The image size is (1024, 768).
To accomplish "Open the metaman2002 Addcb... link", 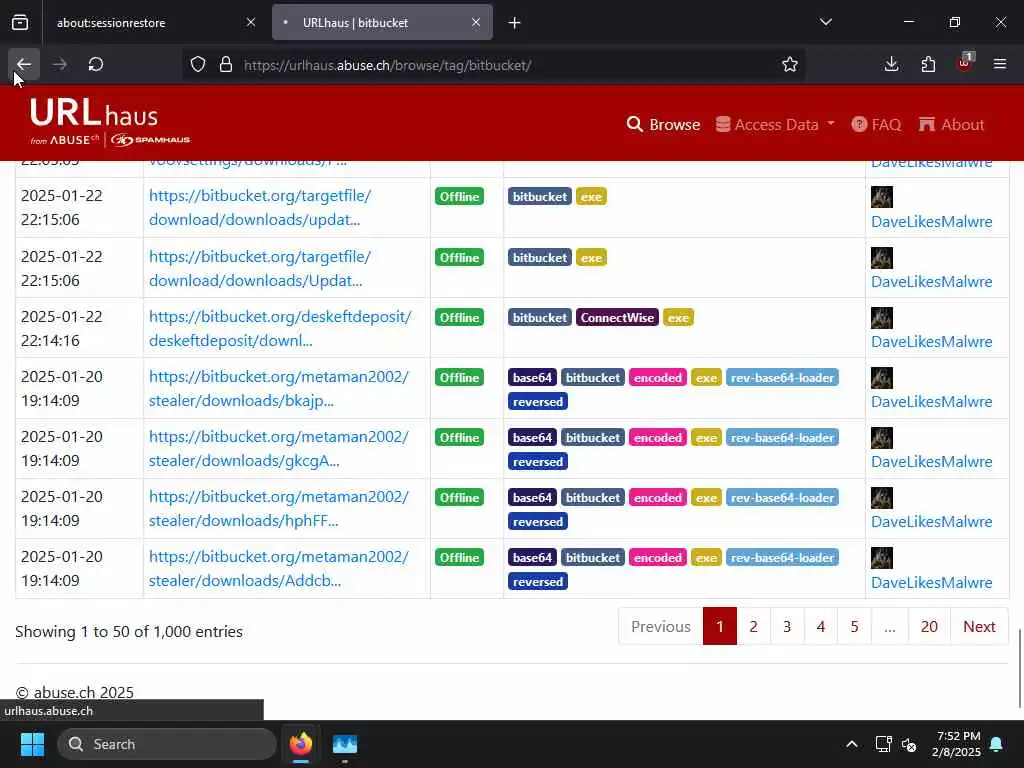I will pos(279,569).
